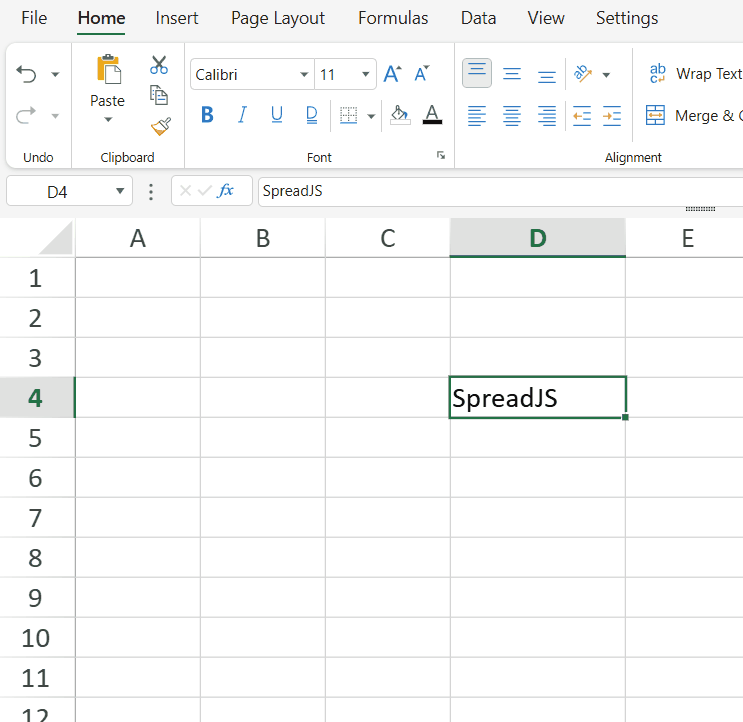
Task: Toggle Bold formatting
Action: pyautogui.click(x=207, y=115)
